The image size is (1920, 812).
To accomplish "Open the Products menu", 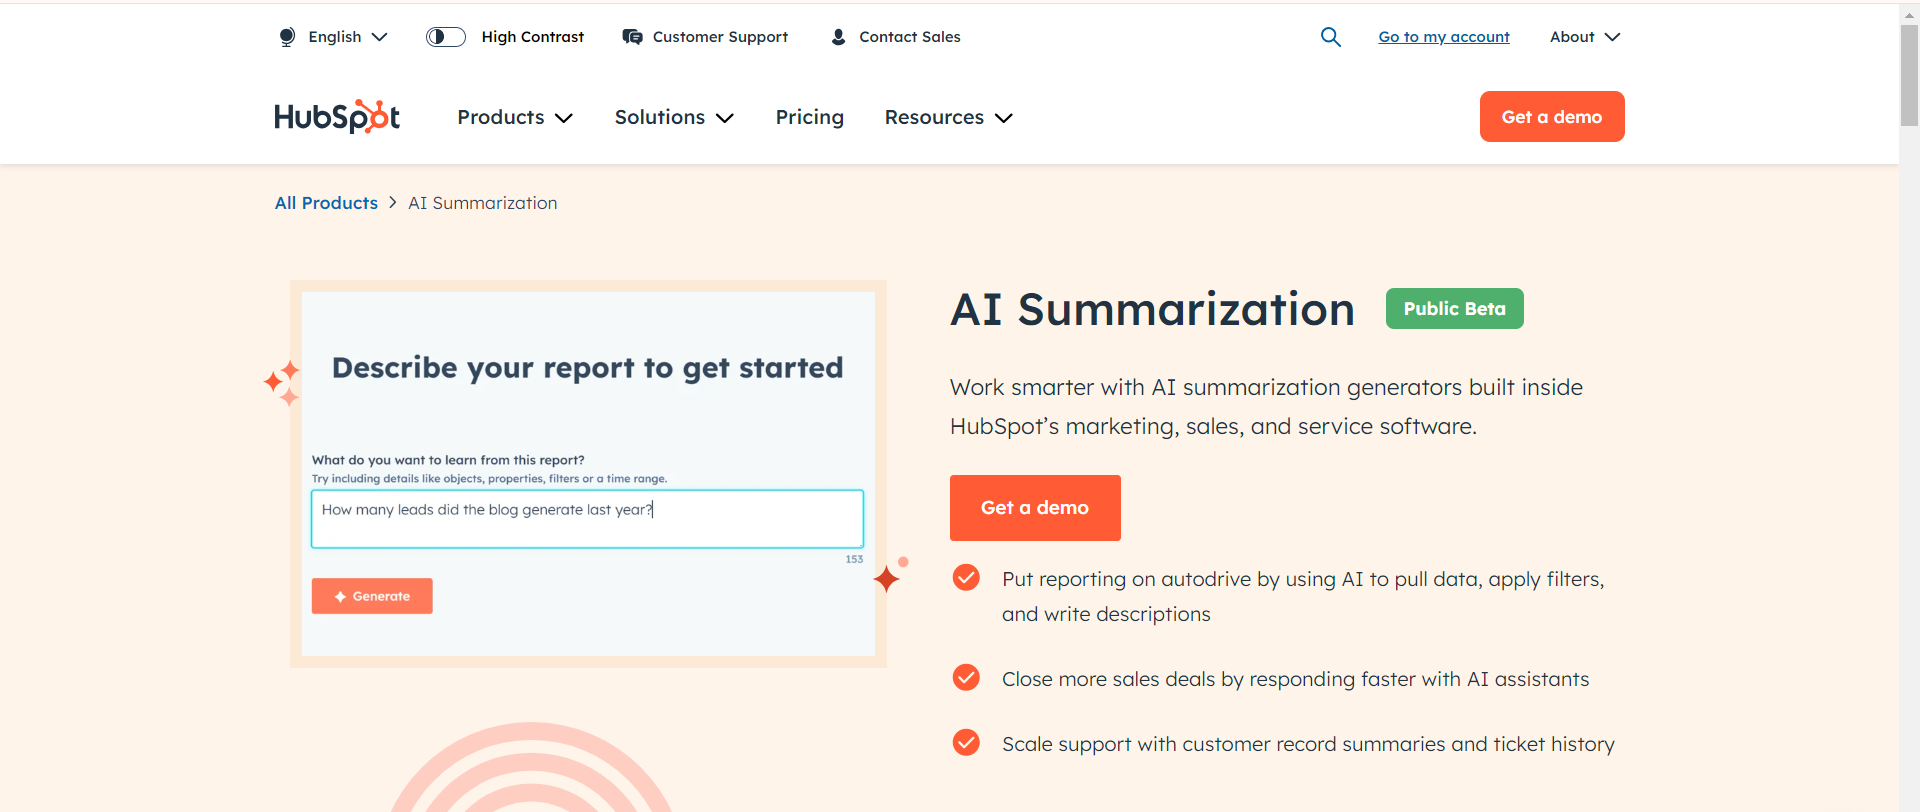I will (515, 117).
